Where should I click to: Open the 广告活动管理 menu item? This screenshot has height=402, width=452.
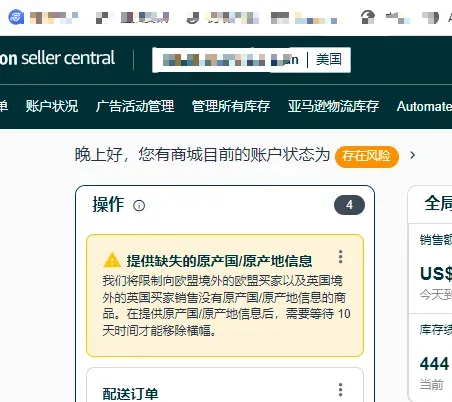(x=135, y=106)
